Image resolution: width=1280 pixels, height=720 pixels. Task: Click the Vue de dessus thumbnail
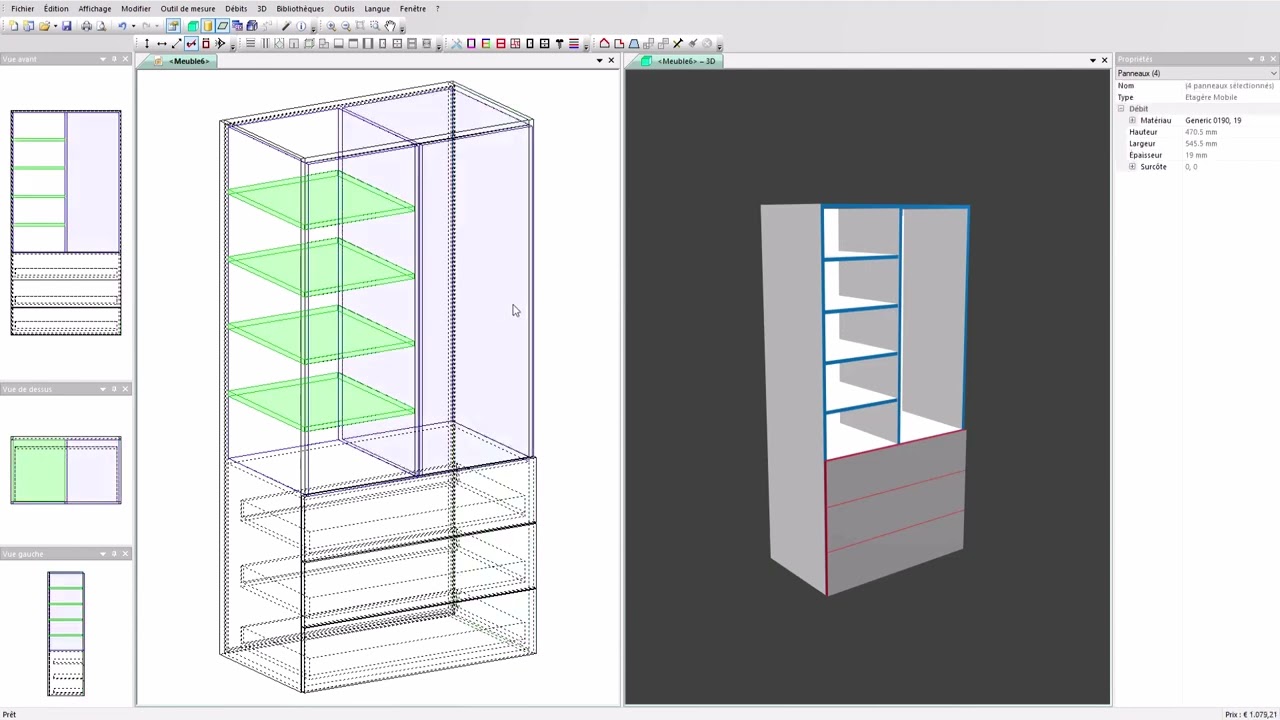66,469
